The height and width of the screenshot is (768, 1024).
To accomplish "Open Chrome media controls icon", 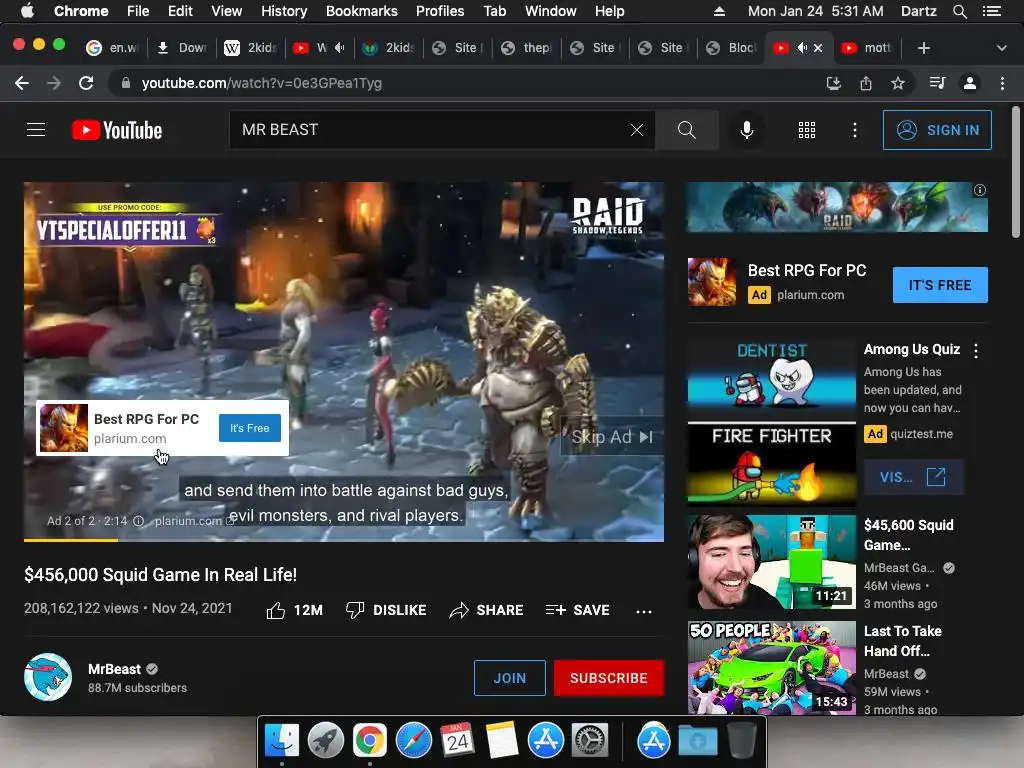I will (937, 83).
